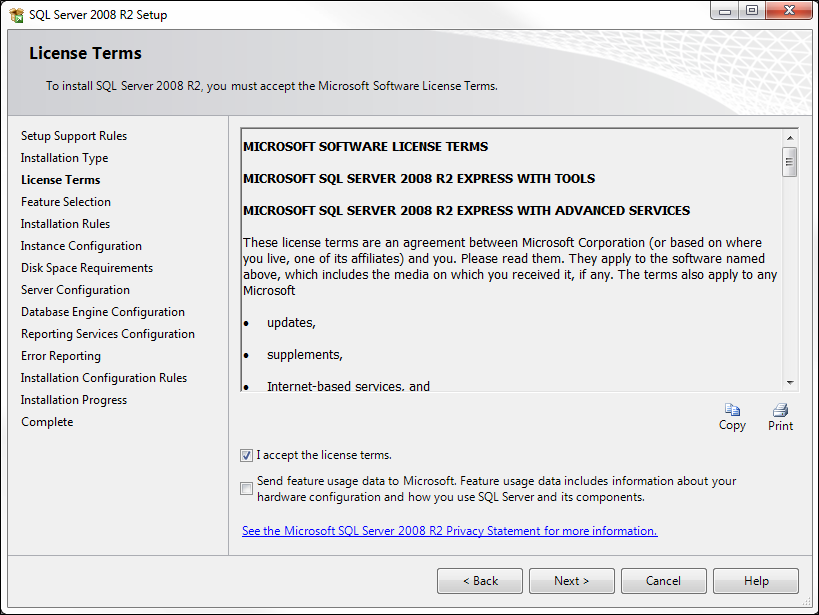Select 'License Terms' in the step list
819x615 pixels.
[61, 180]
